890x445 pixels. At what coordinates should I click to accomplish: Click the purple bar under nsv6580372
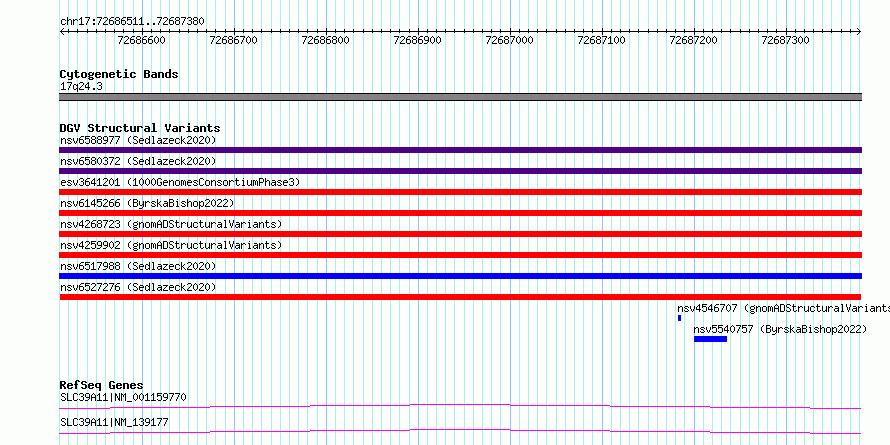click(x=460, y=171)
